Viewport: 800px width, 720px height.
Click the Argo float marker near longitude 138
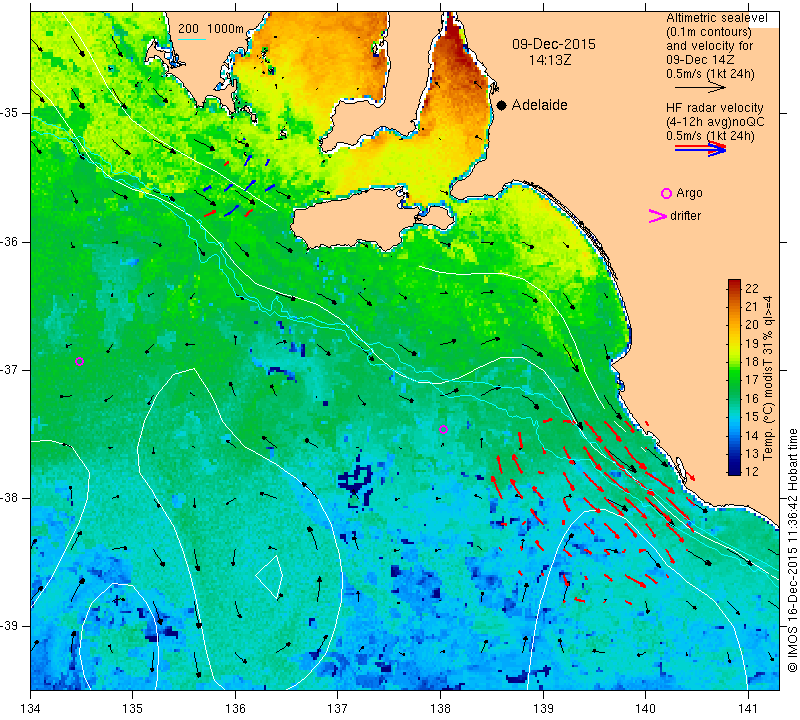[x=443, y=430]
